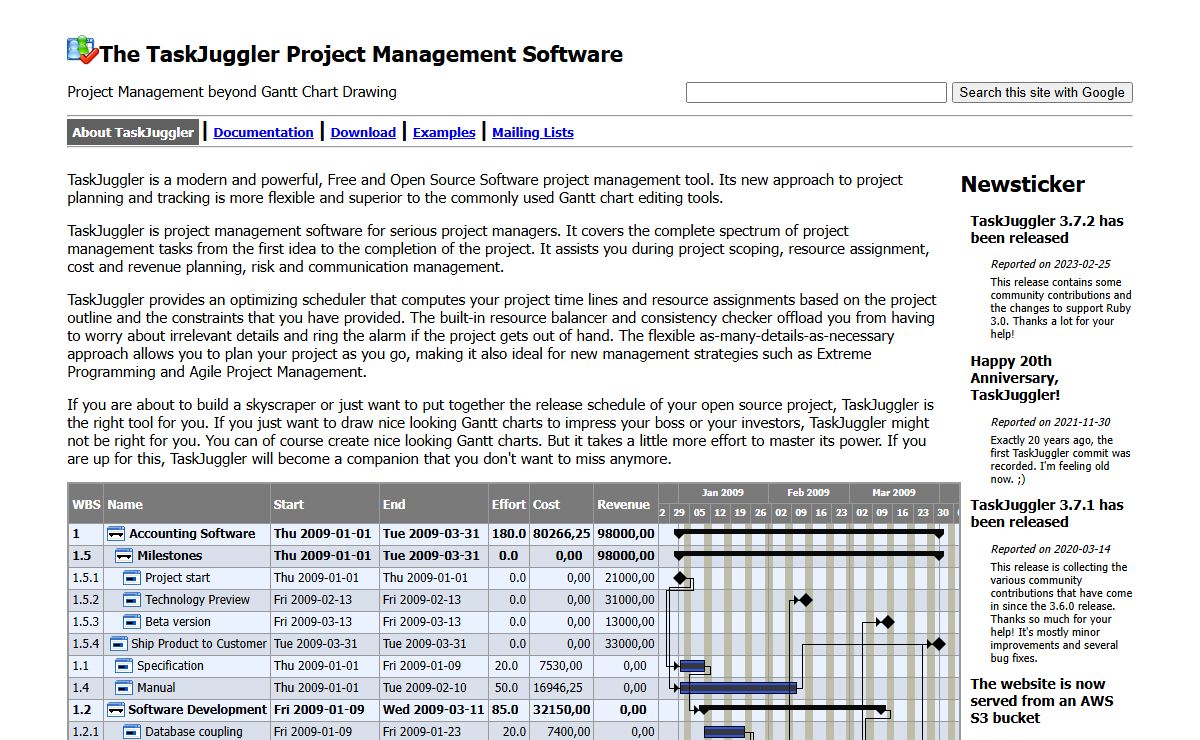The height and width of the screenshot is (740, 1200).
Task: Click the Beta version milestone diamond
Action: pos(886,622)
